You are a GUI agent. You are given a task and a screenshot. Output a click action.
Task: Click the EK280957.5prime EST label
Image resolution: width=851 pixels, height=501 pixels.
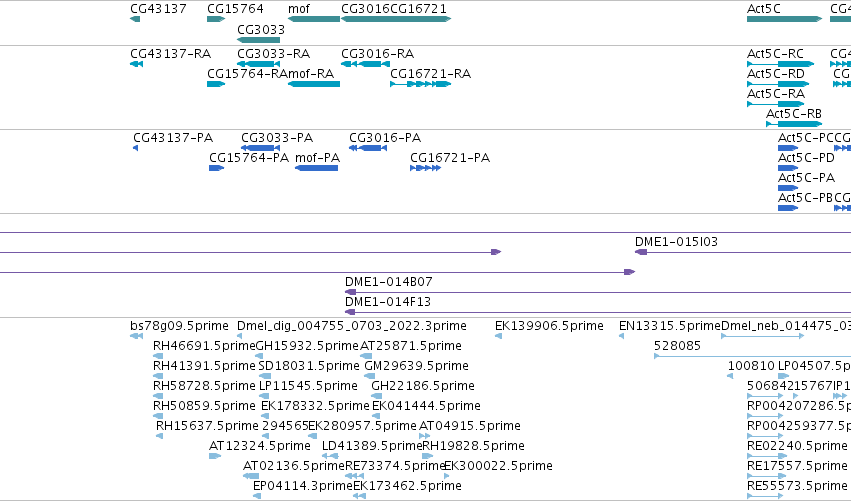click(363, 427)
